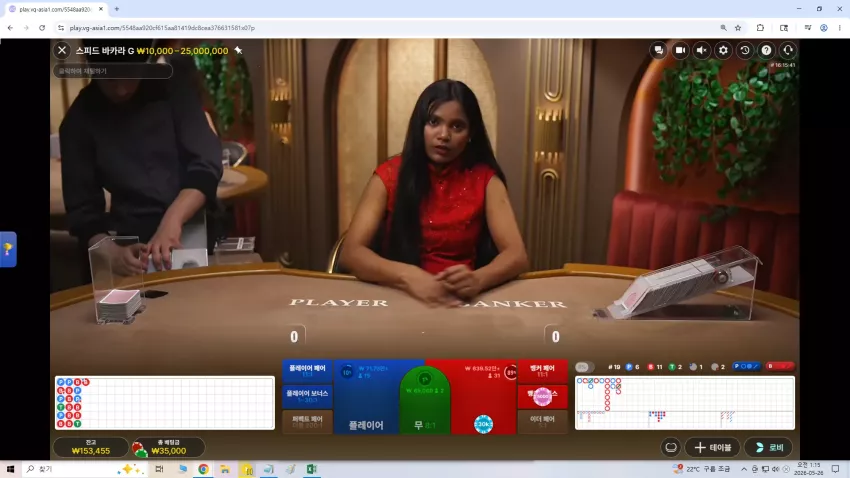
Task: Click the yellow lightbulb side tab
Action: pyautogui.click(x=8, y=249)
